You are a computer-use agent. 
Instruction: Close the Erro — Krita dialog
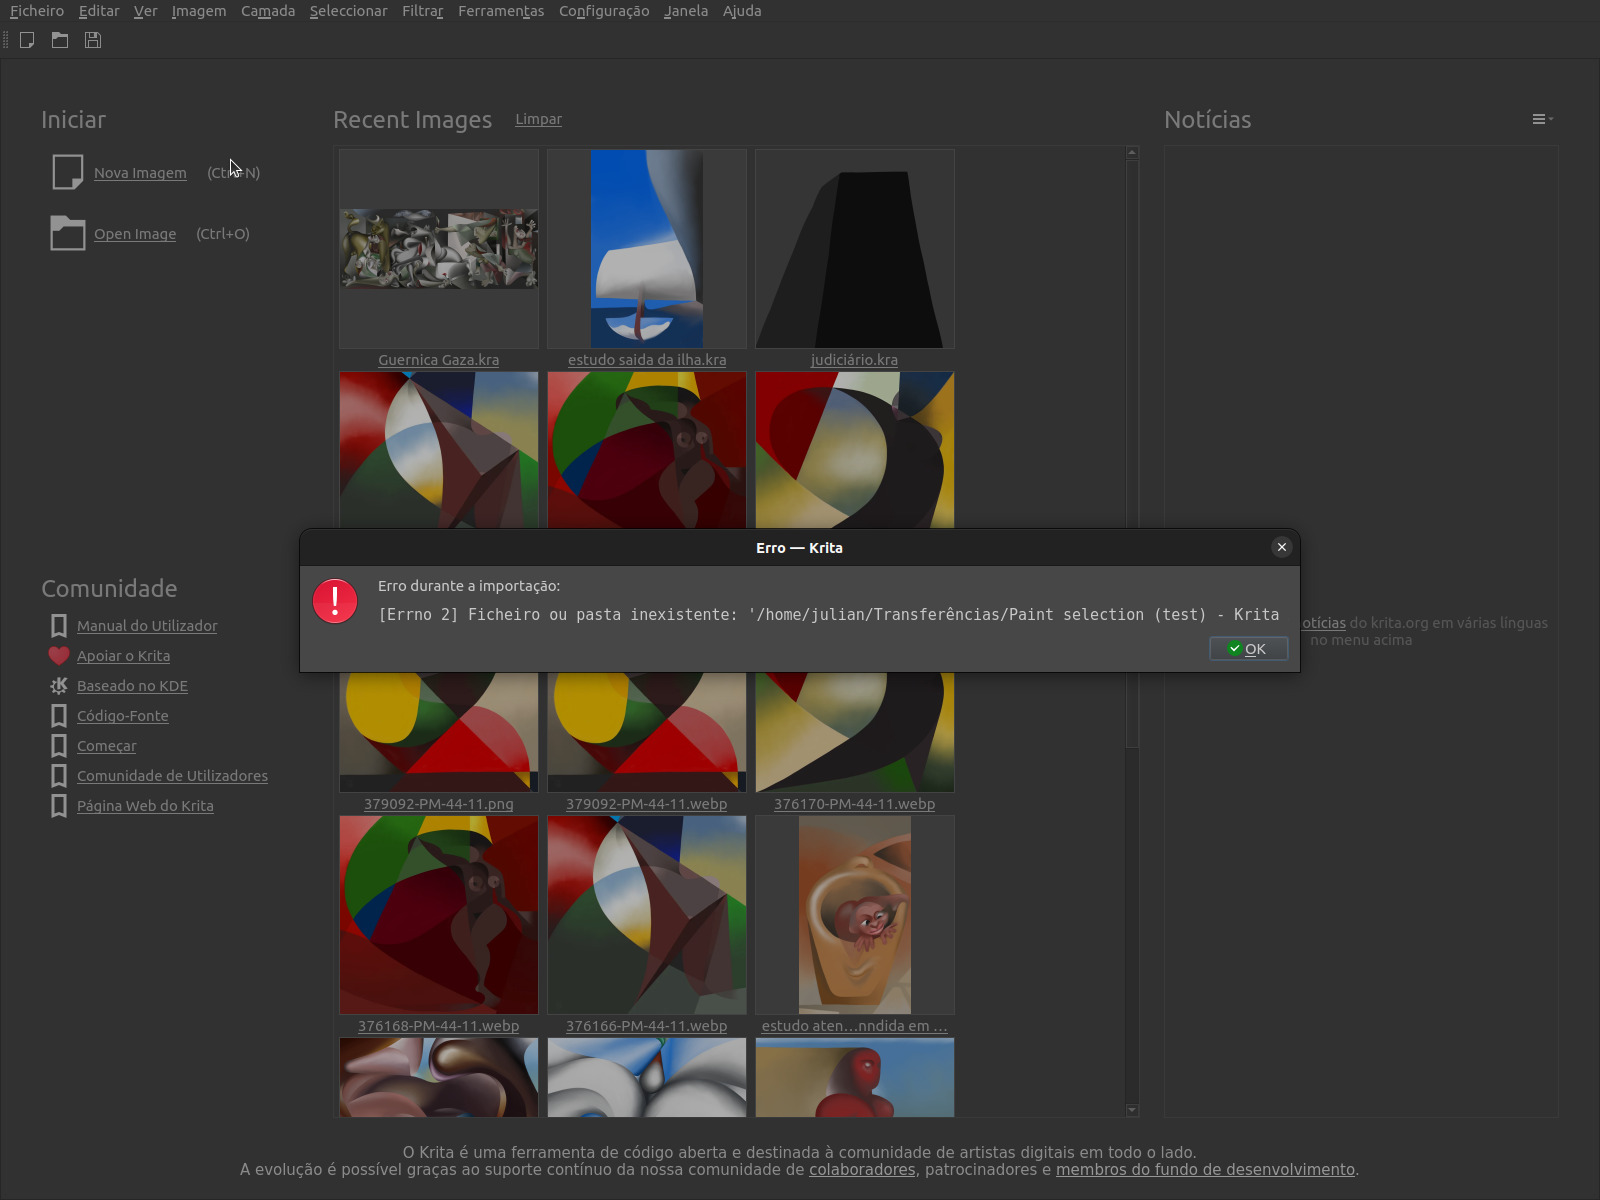click(1281, 547)
